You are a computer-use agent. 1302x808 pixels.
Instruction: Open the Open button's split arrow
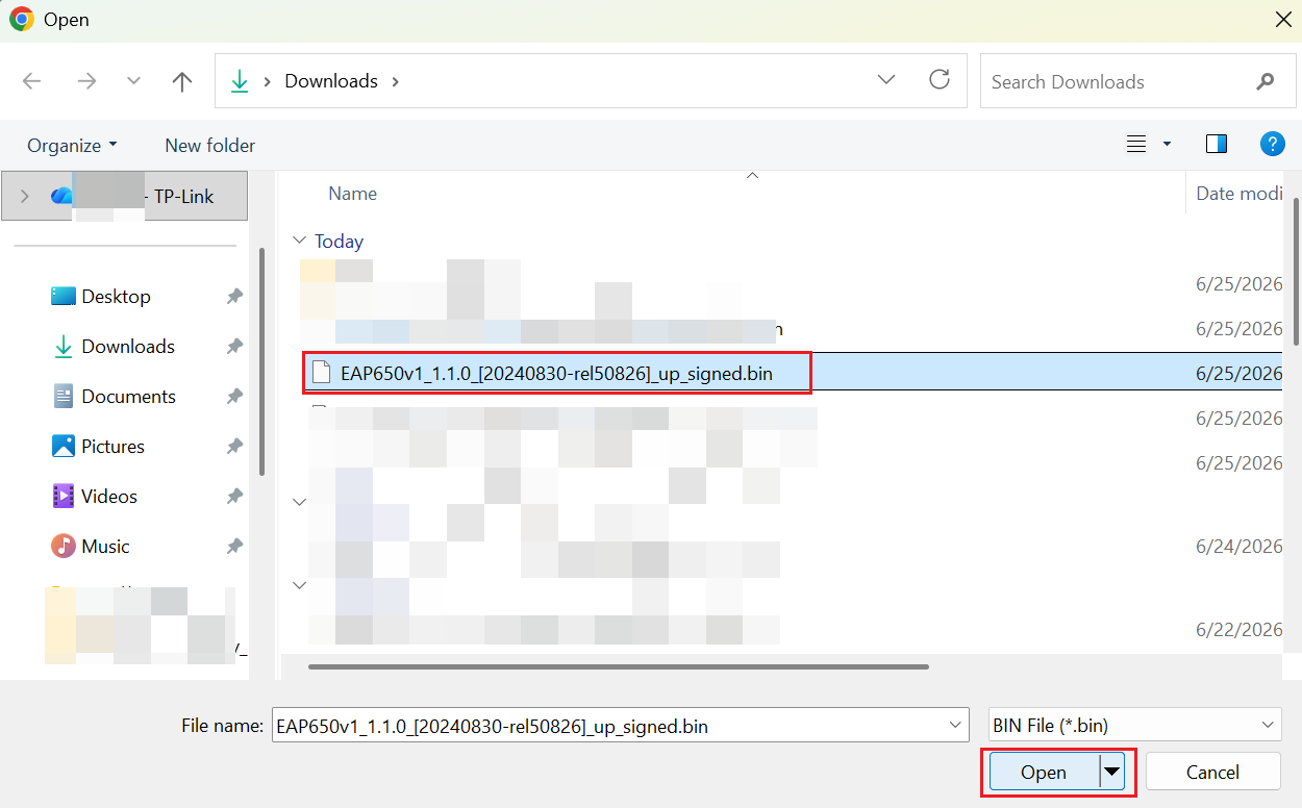[x=1111, y=772]
